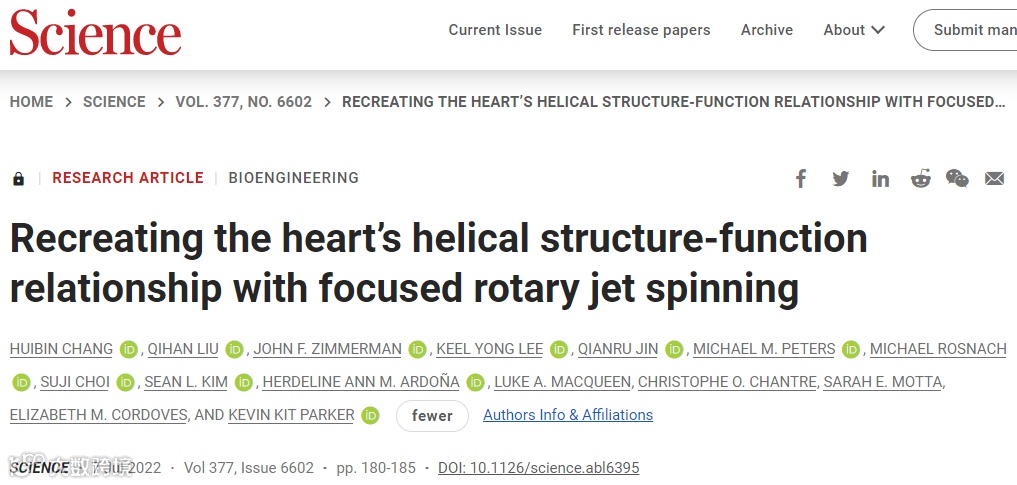1017x485 pixels.
Task: Click the LinkedIn share icon
Action: click(x=880, y=179)
